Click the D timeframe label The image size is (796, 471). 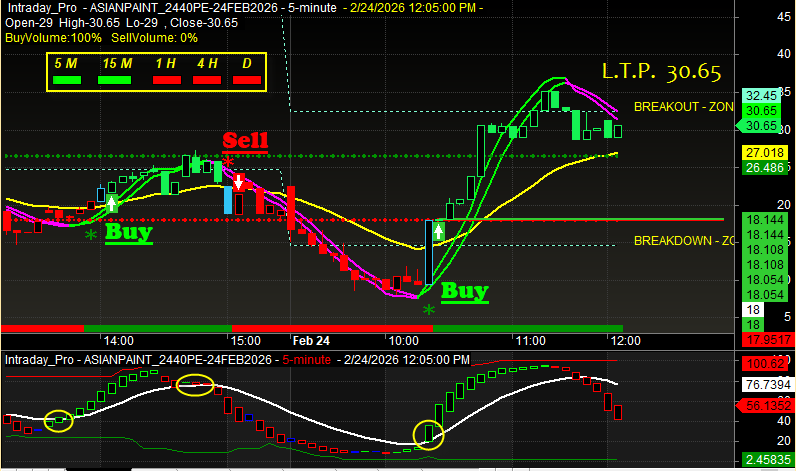247,63
